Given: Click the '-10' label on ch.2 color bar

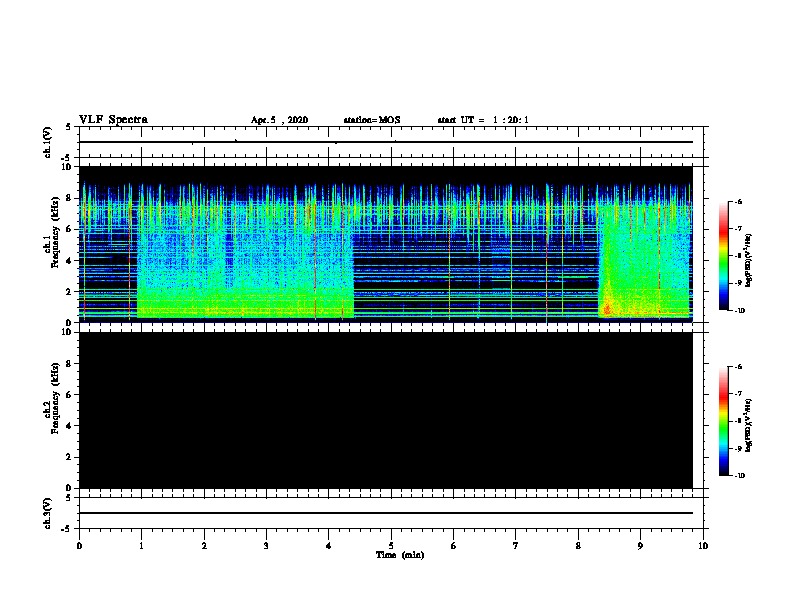Looking at the screenshot, I should point(739,476).
